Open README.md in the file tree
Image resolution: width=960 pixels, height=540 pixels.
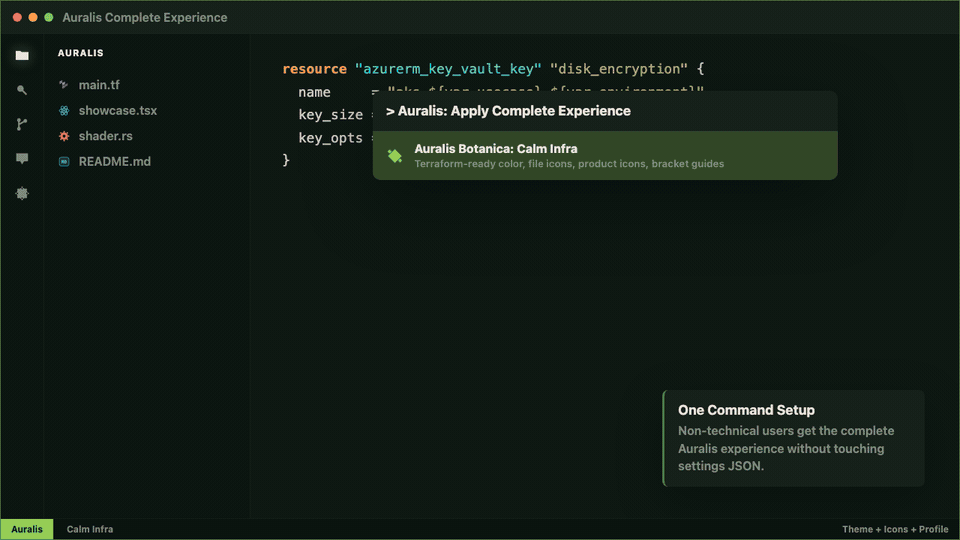coord(114,162)
